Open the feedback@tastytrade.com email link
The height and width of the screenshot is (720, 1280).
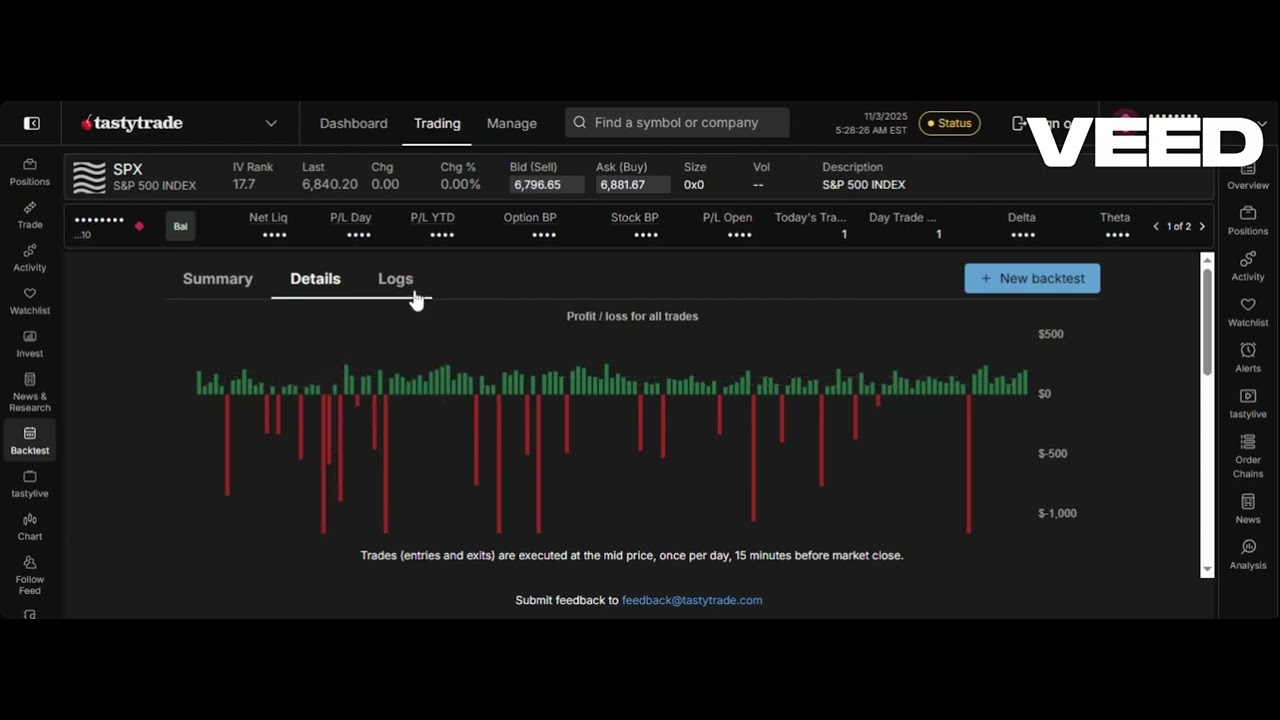point(692,600)
